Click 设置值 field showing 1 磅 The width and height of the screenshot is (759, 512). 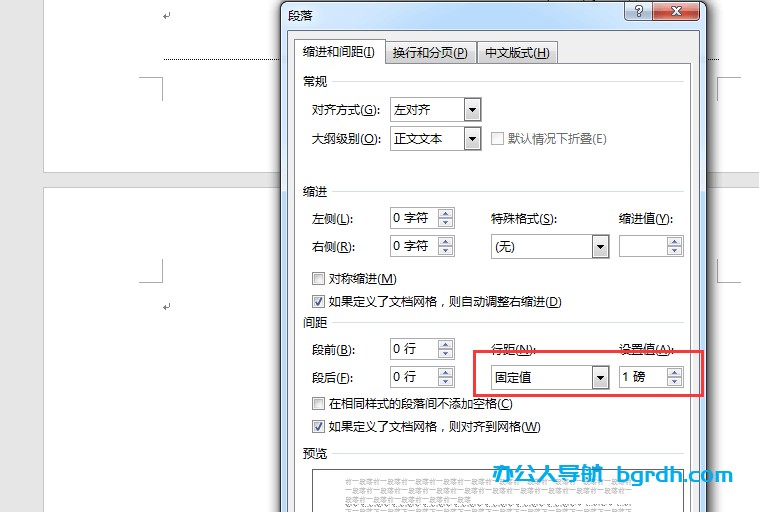click(x=643, y=377)
